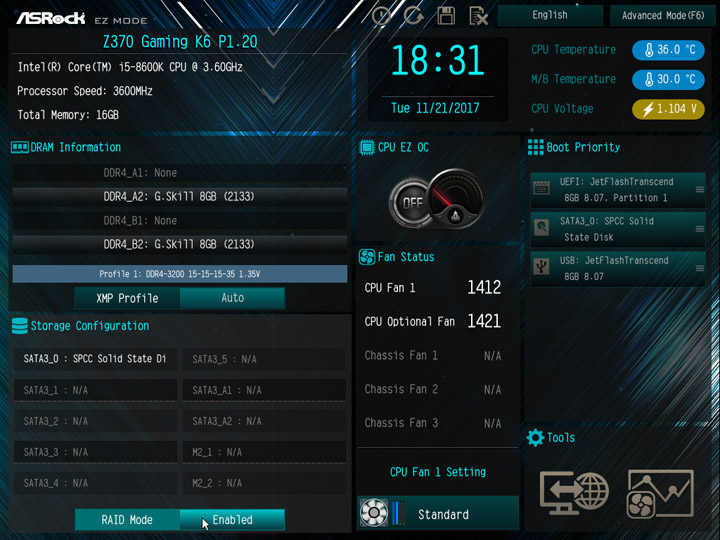Click the power/exit icon in top bar
Screen dimensions: 720x540
click(381, 16)
